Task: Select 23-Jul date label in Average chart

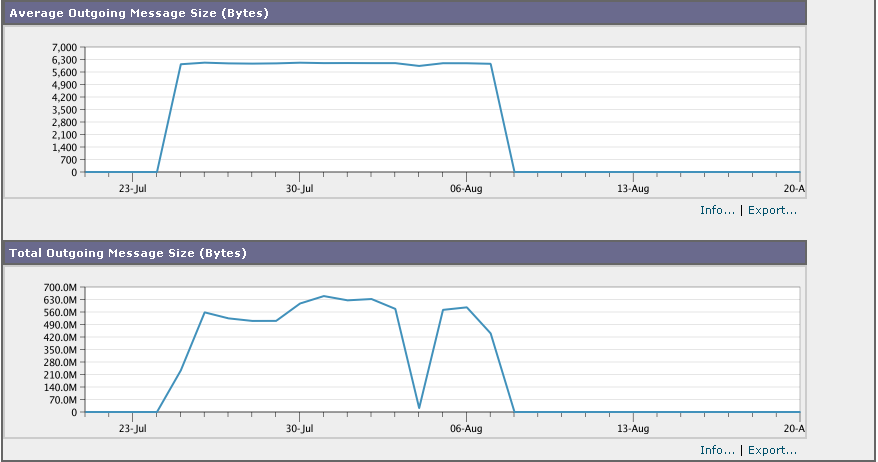Action: point(133,189)
